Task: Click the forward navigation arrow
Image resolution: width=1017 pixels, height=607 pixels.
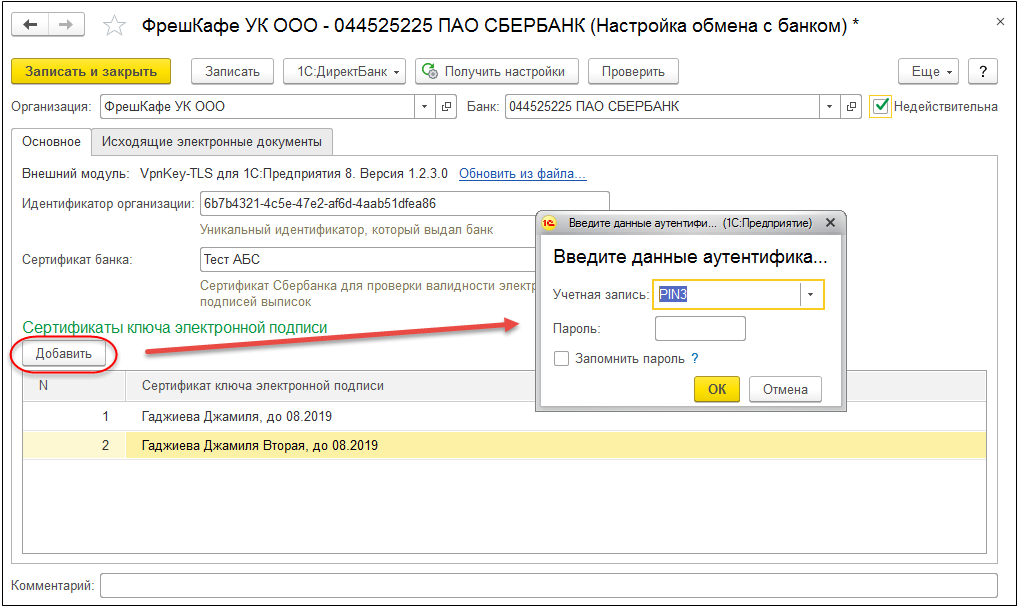Action: [x=67, y=26]
